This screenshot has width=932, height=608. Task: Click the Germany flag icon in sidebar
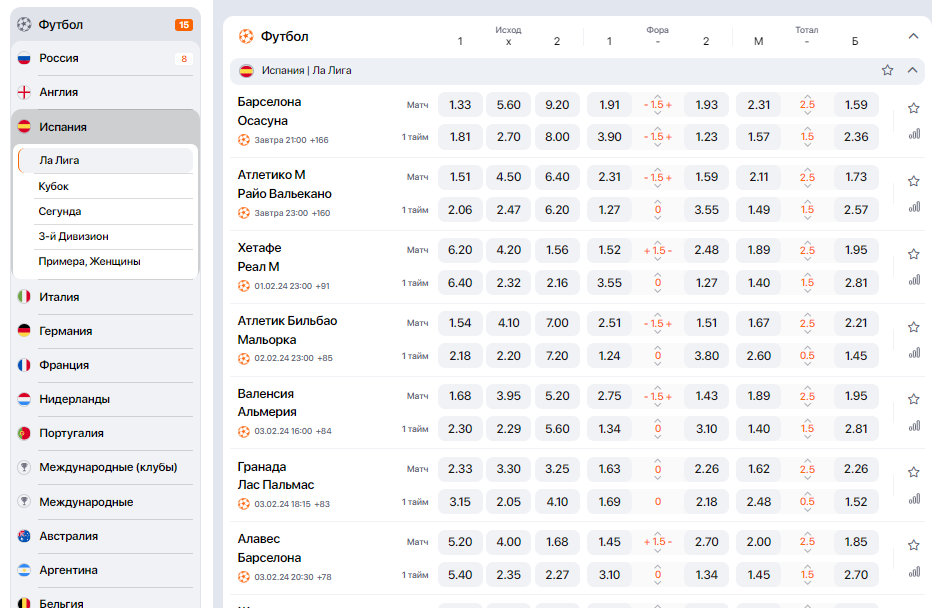pyautogui.click(x=24, y=330)
